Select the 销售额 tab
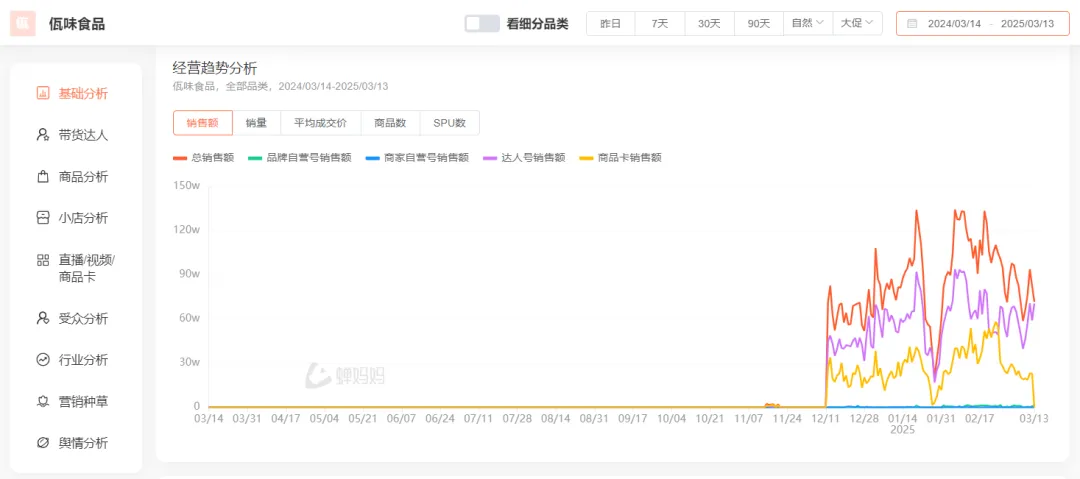 [x=202, y=123]
